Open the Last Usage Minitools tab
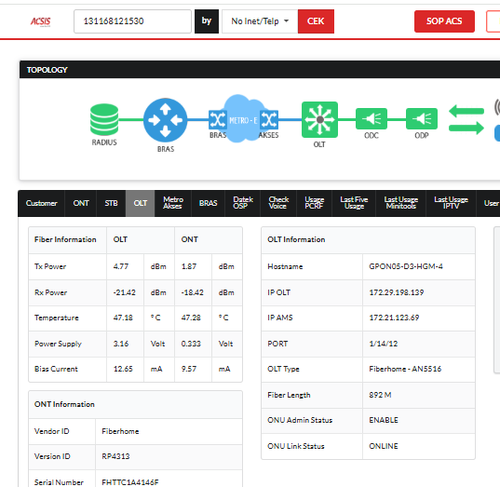 pos(401,203)
